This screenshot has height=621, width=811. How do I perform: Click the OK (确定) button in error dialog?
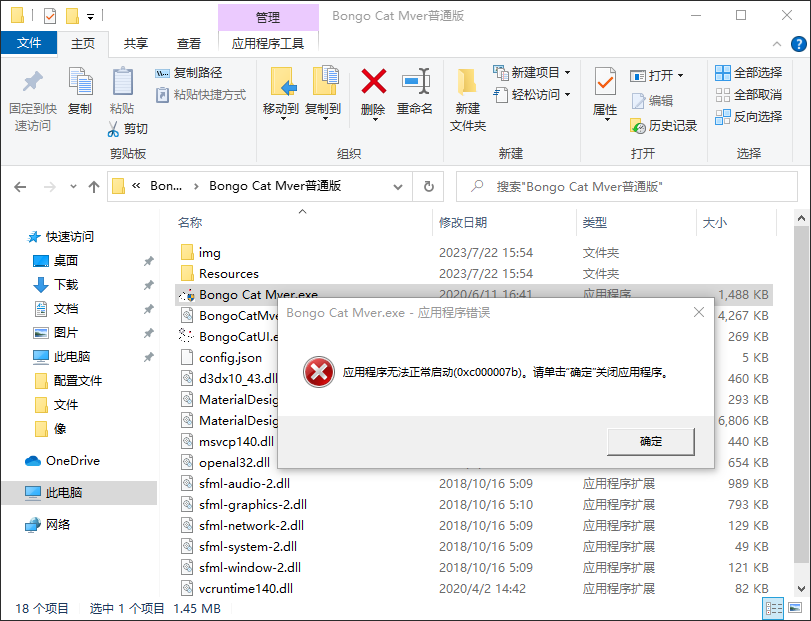651,441
